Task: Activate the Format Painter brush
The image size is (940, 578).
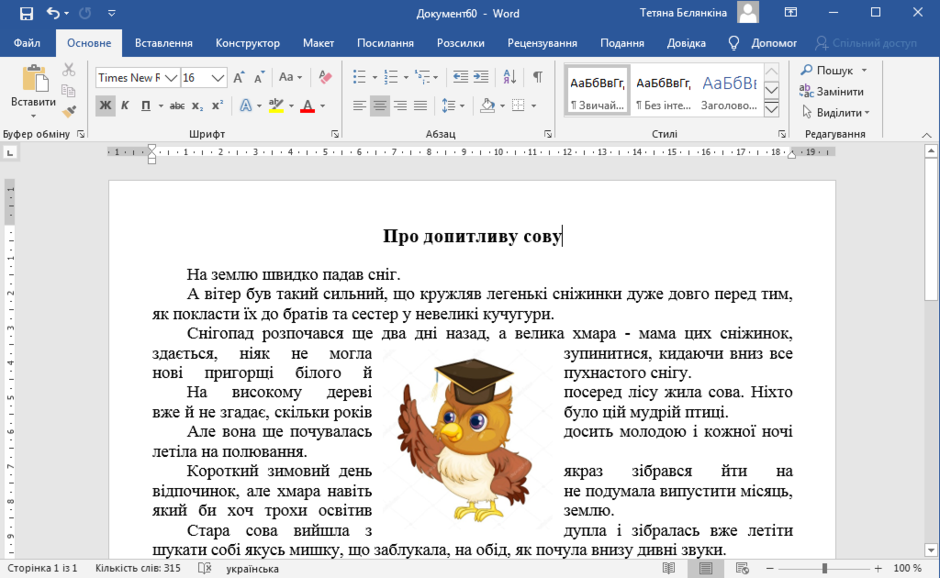Action: tap(69, 111)
